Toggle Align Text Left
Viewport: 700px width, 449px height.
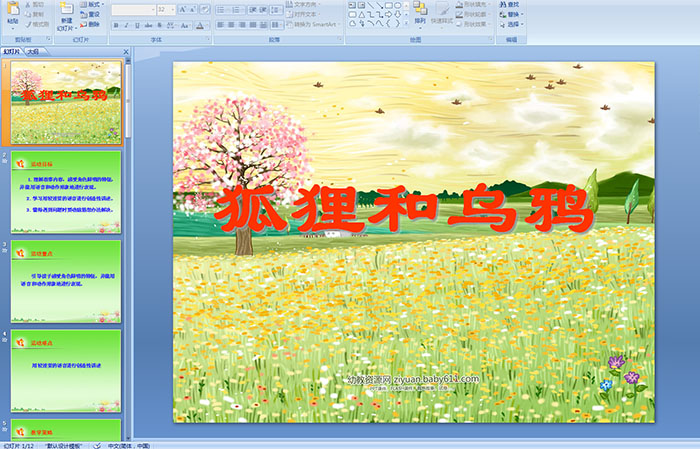220,25
